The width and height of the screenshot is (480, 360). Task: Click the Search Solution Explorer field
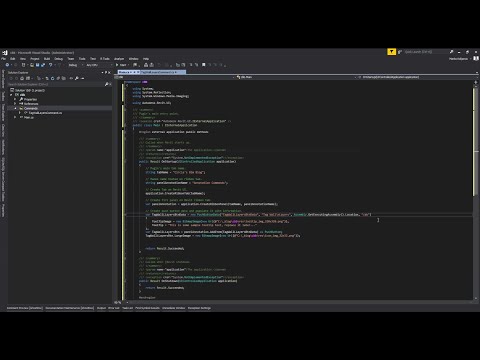[56, 84]
